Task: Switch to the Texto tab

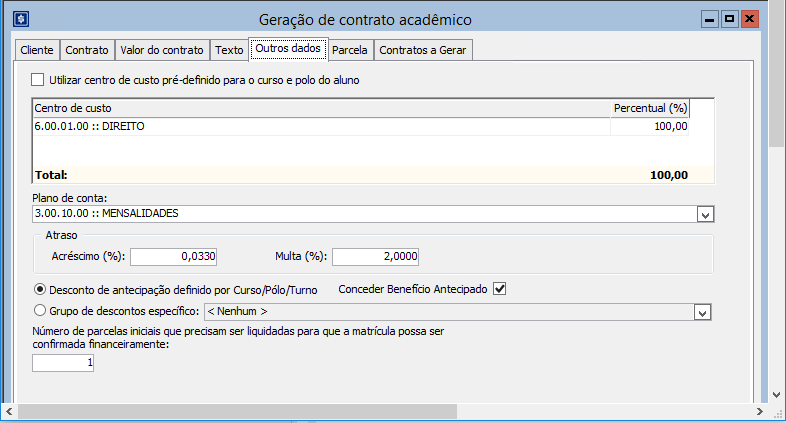Action: tap(229, 49)
